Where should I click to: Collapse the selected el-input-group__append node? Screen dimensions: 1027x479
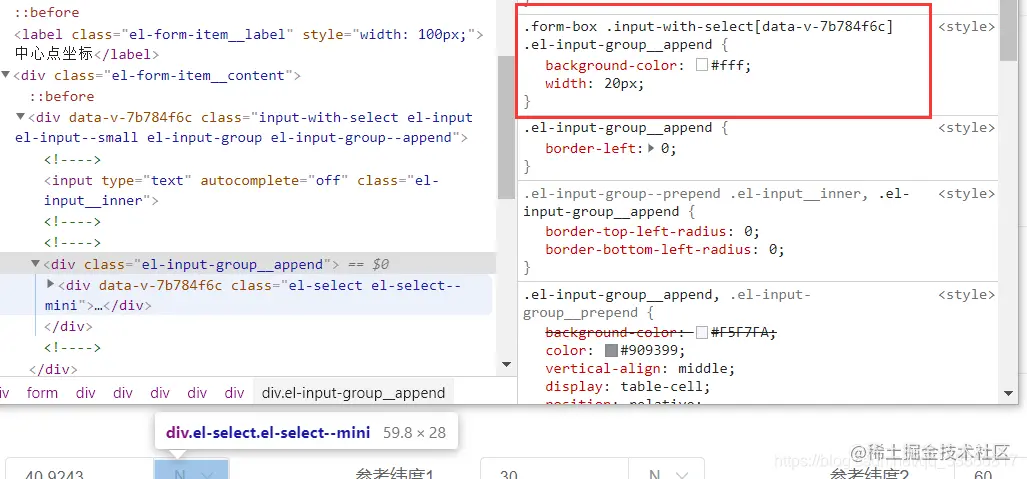pos(35,264)
